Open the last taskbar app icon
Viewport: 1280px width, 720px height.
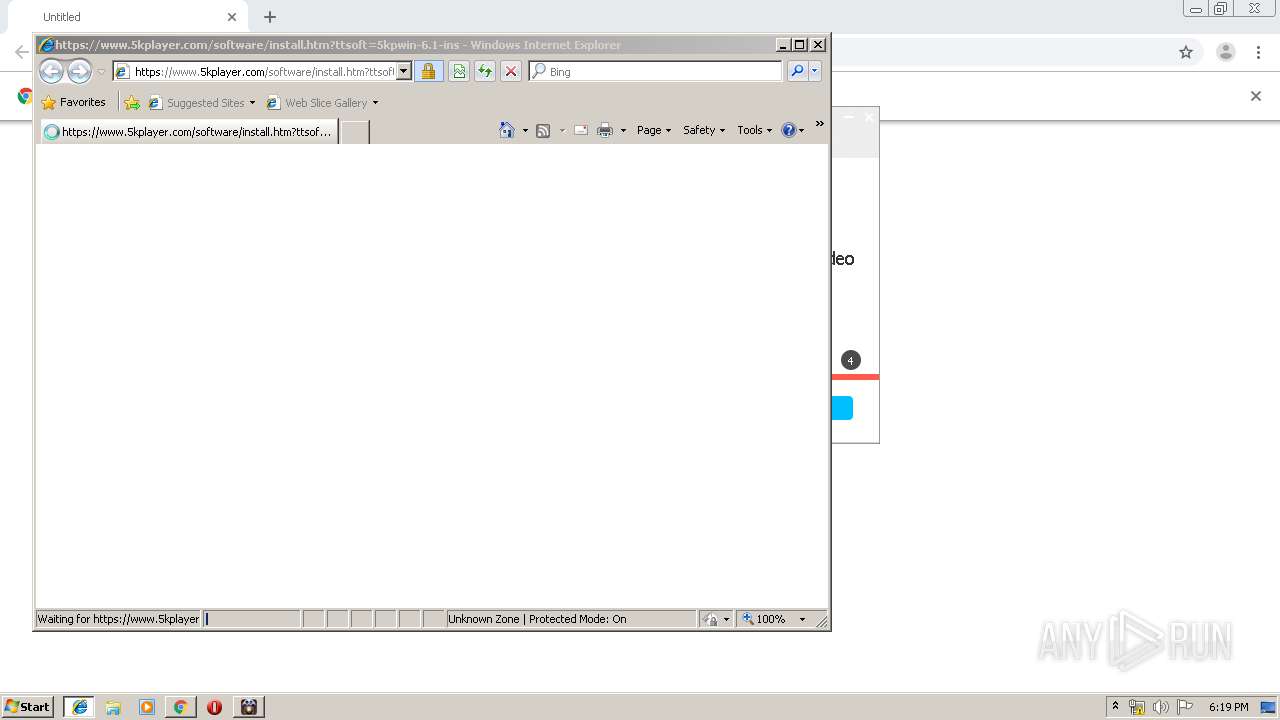[249, 707]
